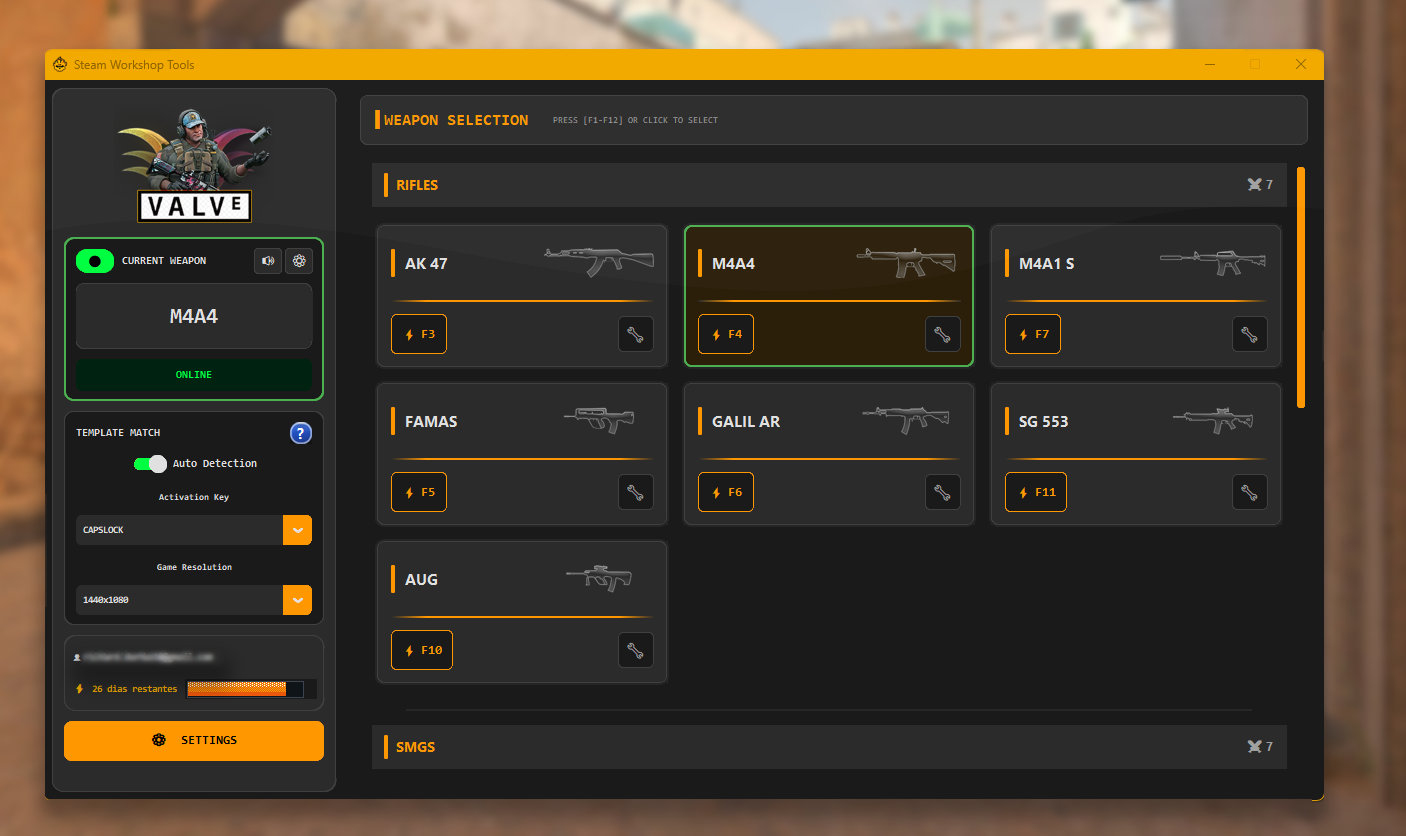The height and width of the screenshot is (836, 1406).
Task: Click the subscription progress bar
Action: pos(243,689)
